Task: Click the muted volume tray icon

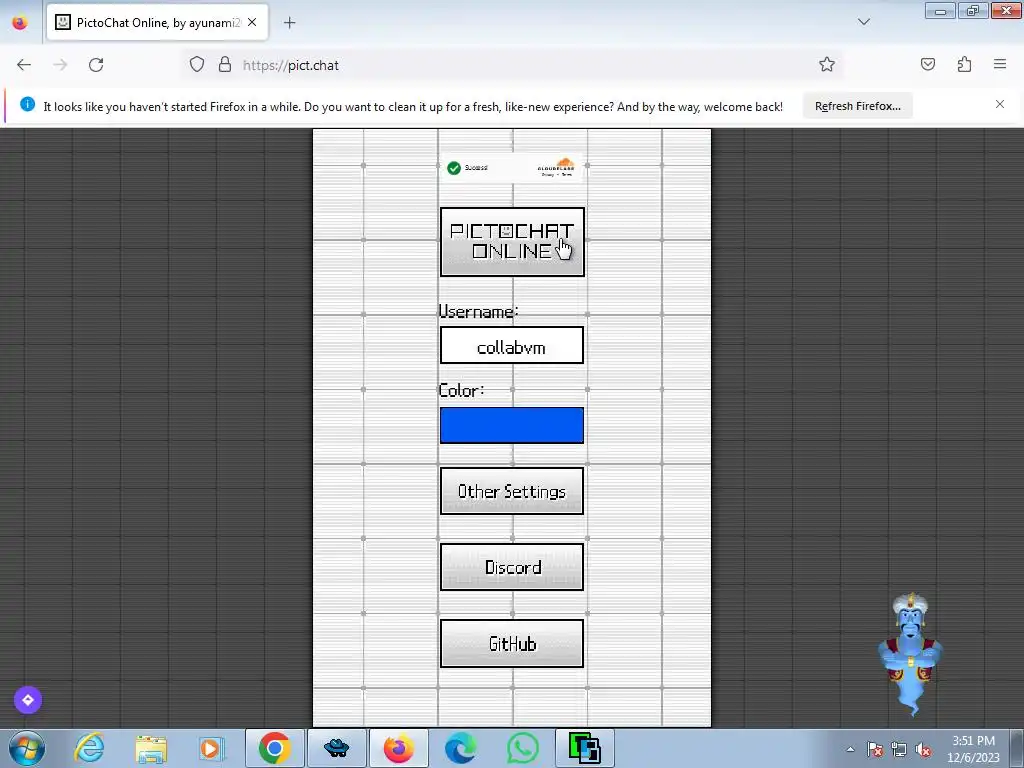Action: coord(923,749)
